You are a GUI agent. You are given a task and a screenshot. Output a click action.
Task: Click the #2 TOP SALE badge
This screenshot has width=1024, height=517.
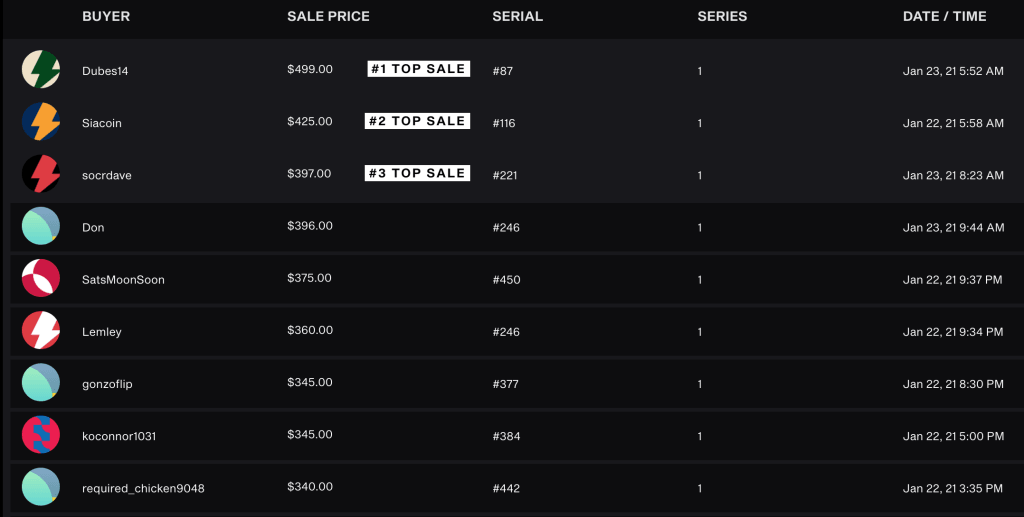[417, 121]
